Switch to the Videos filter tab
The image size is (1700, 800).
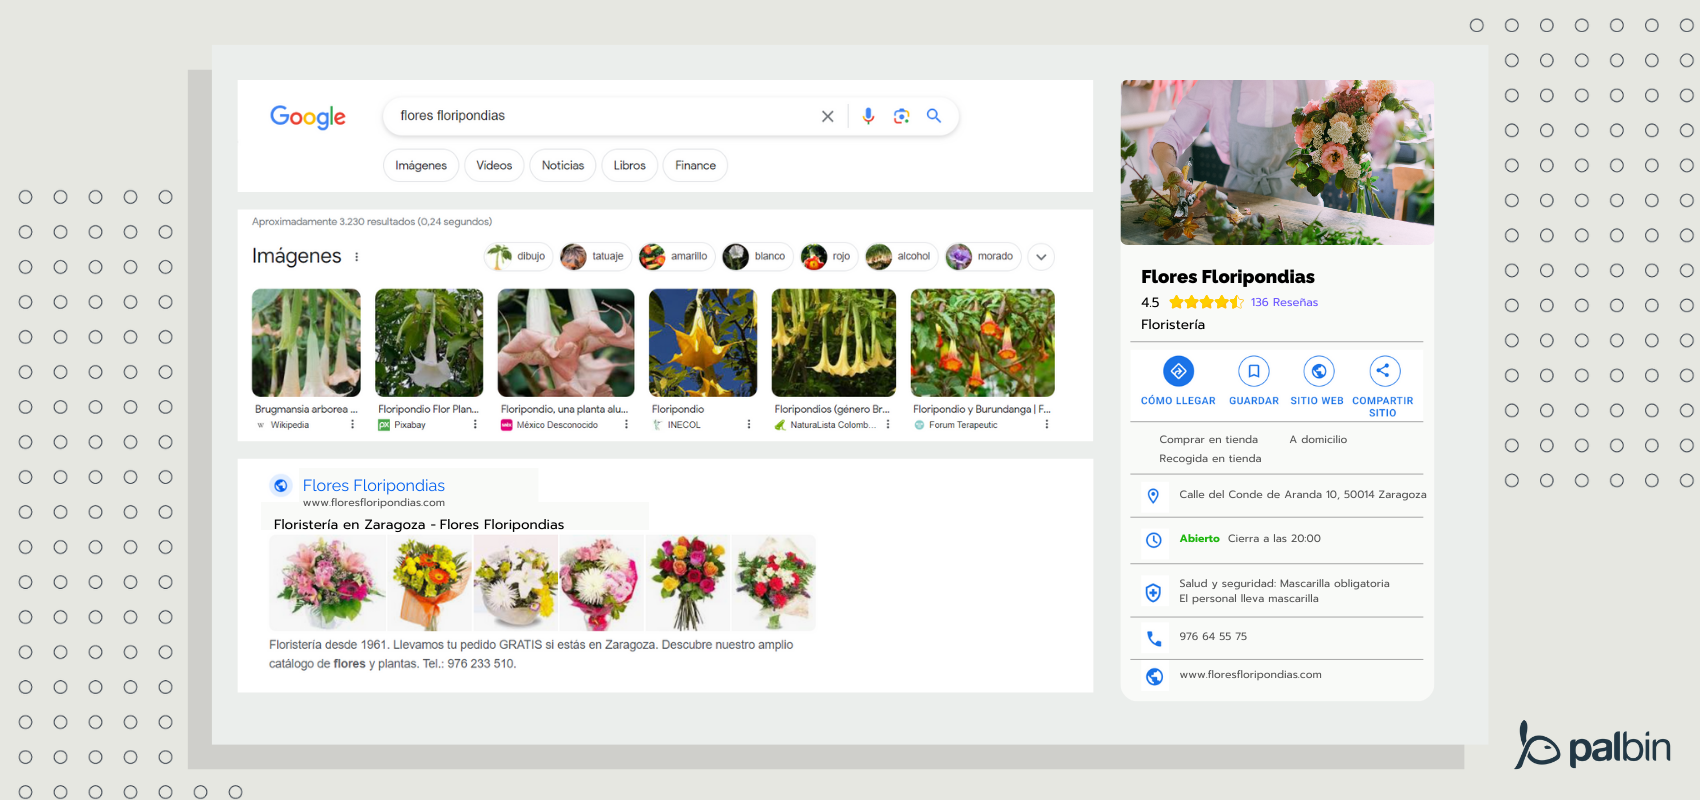tap(494, 165)
